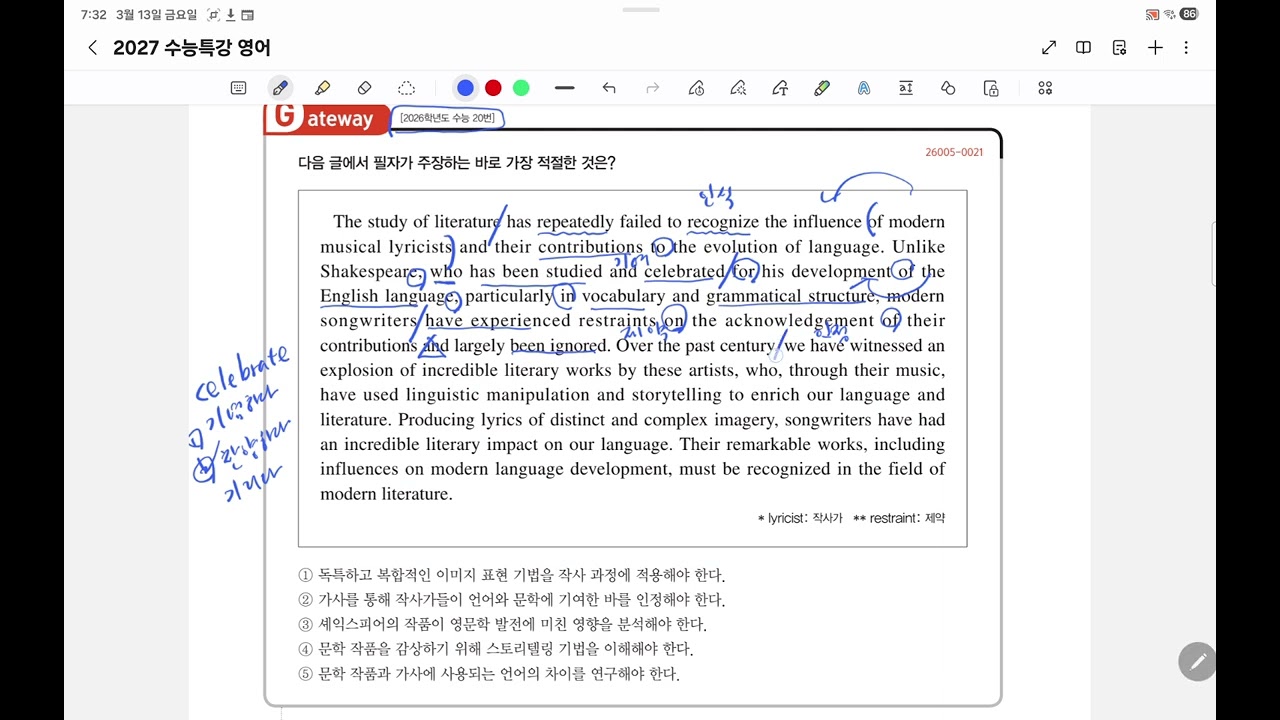1280x720 pixels.
Task: Select the eraser tool
Action: [364, 88]
